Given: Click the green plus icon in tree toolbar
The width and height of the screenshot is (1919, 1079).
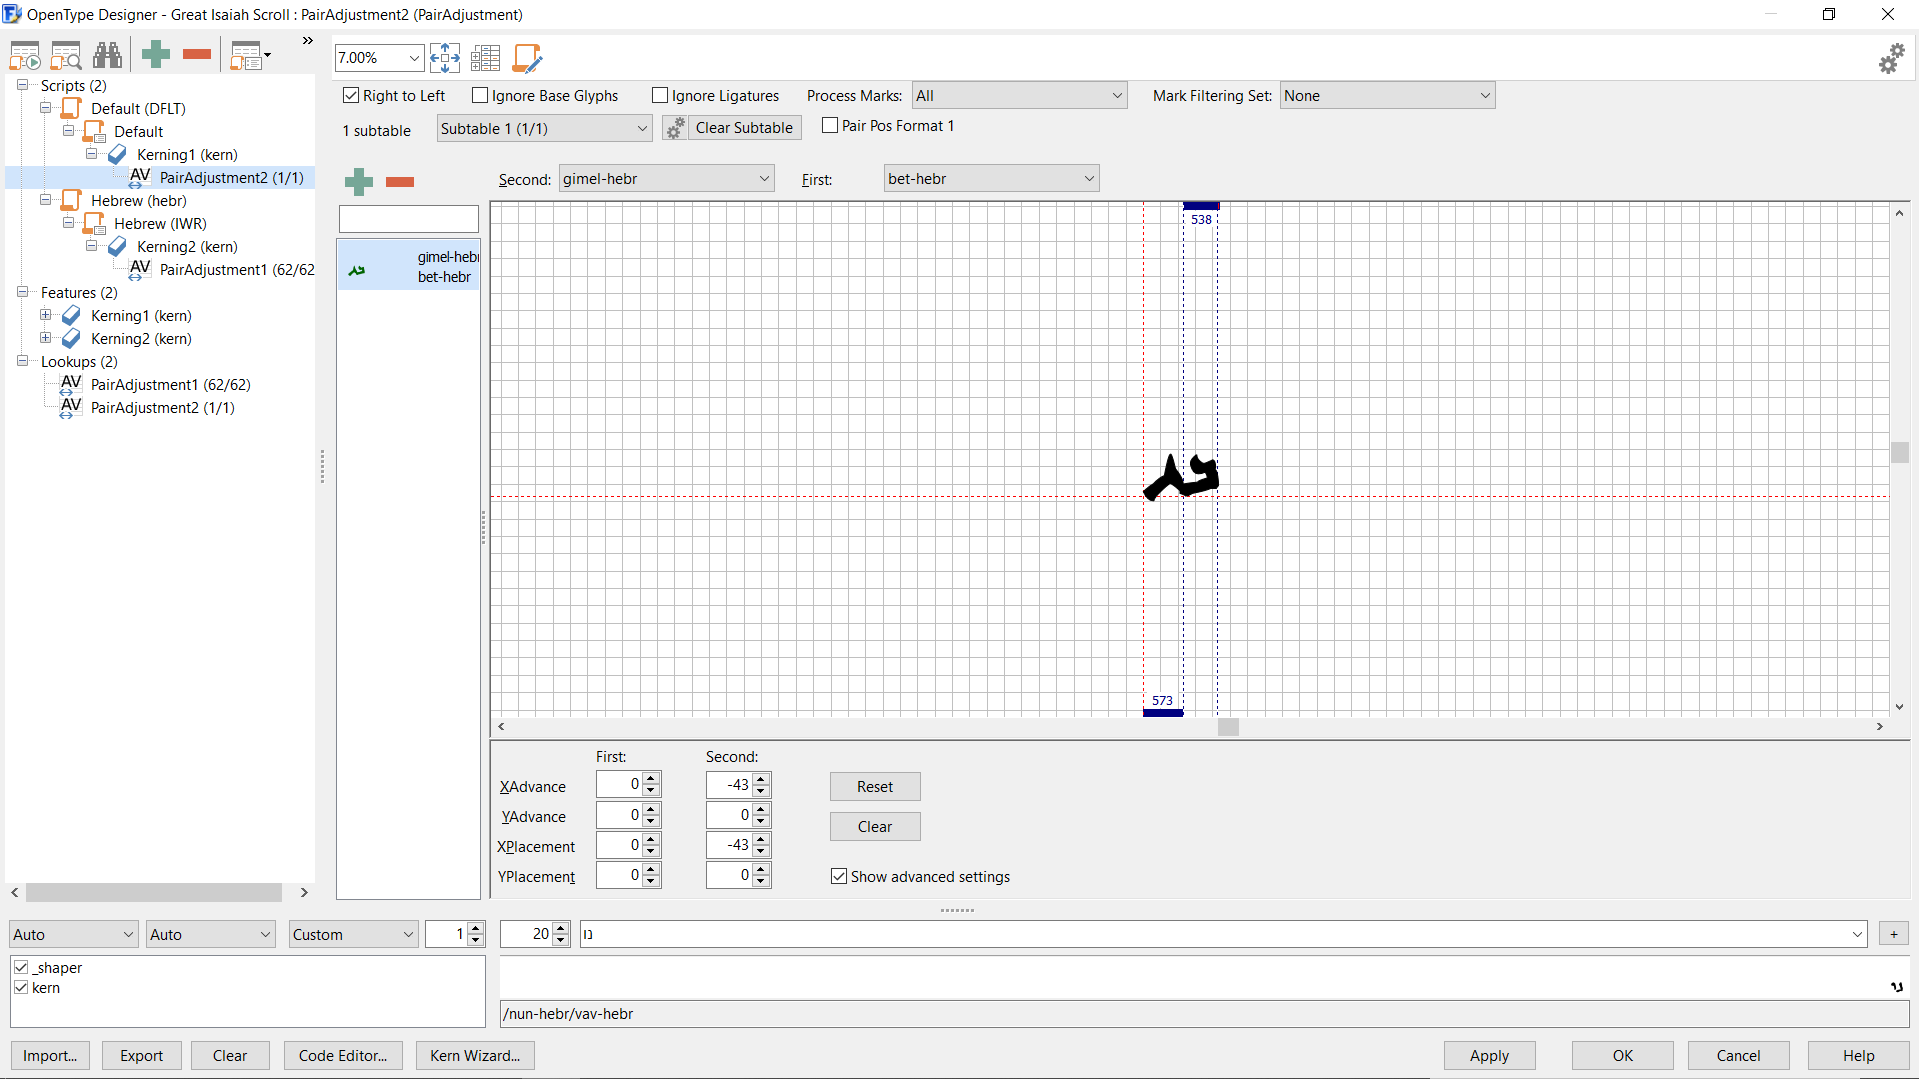Looking at the screenshot, I should [x=156, y=55].
